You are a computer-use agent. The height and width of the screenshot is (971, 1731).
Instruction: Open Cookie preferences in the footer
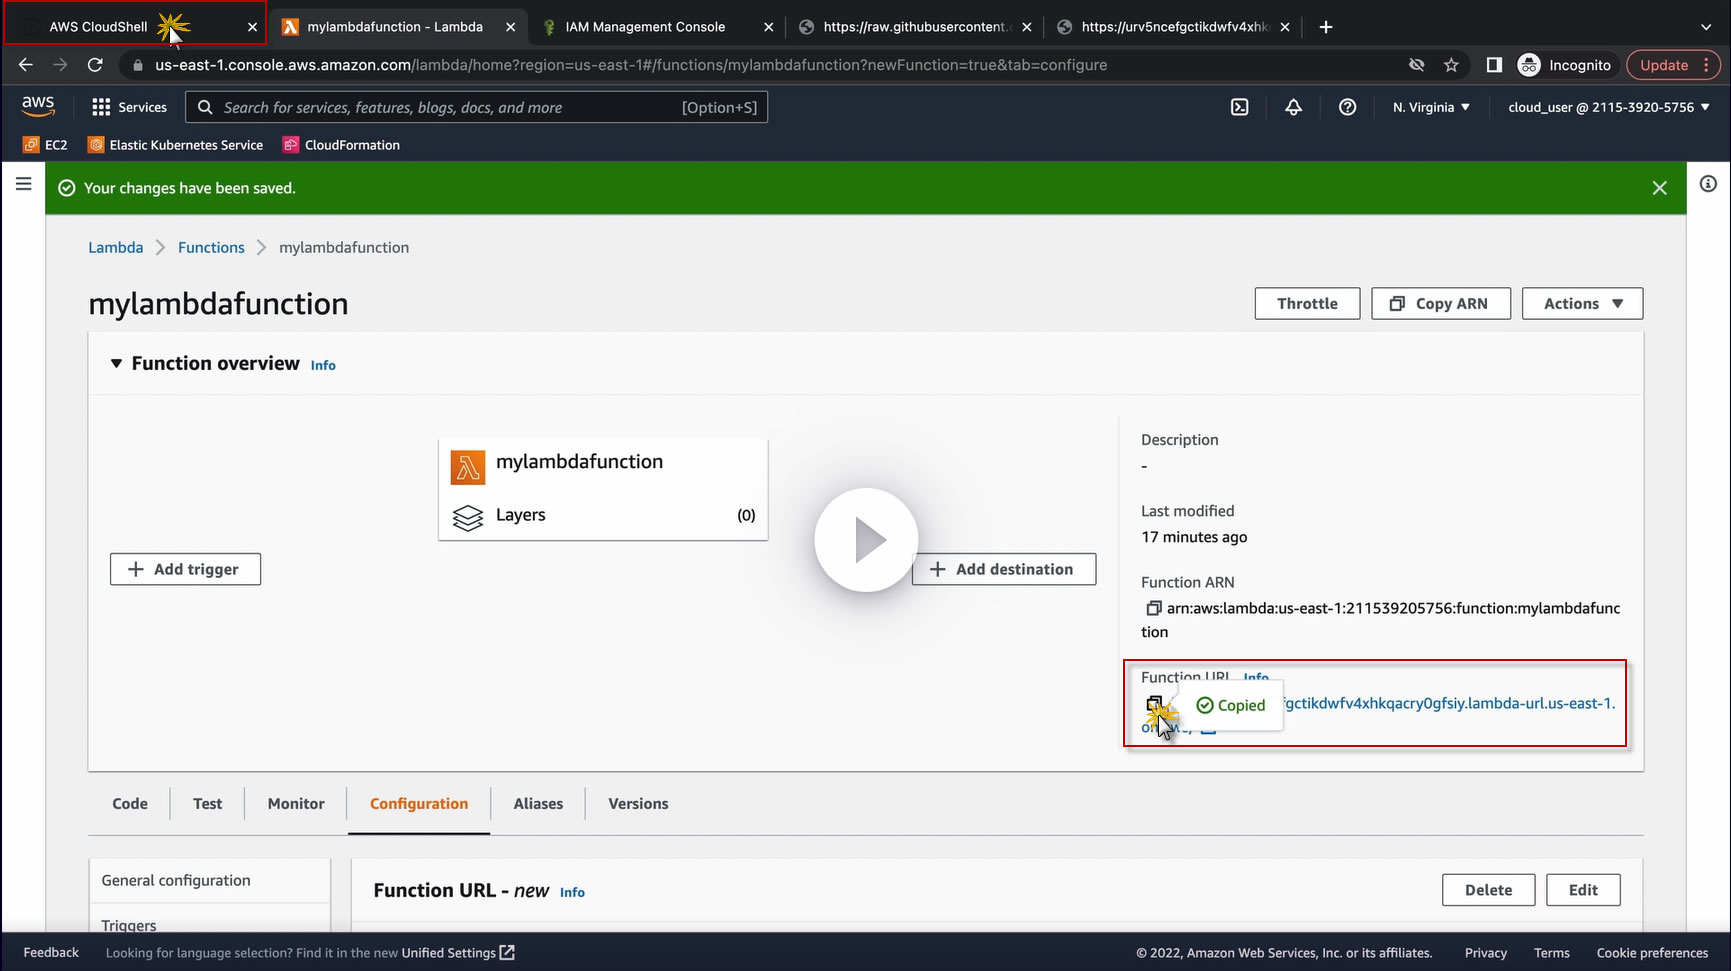coord(1652,953)
